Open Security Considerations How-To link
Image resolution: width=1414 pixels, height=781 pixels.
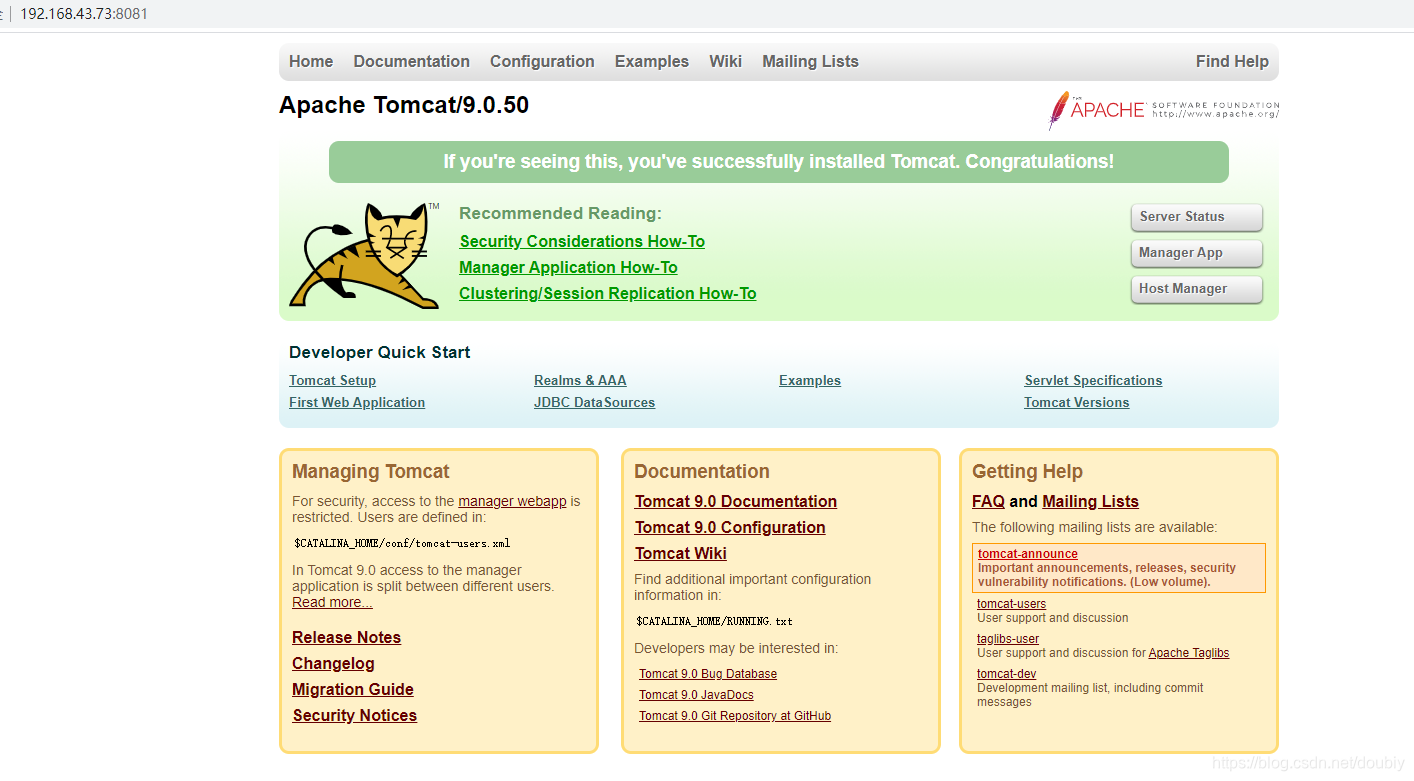point(582,241)
